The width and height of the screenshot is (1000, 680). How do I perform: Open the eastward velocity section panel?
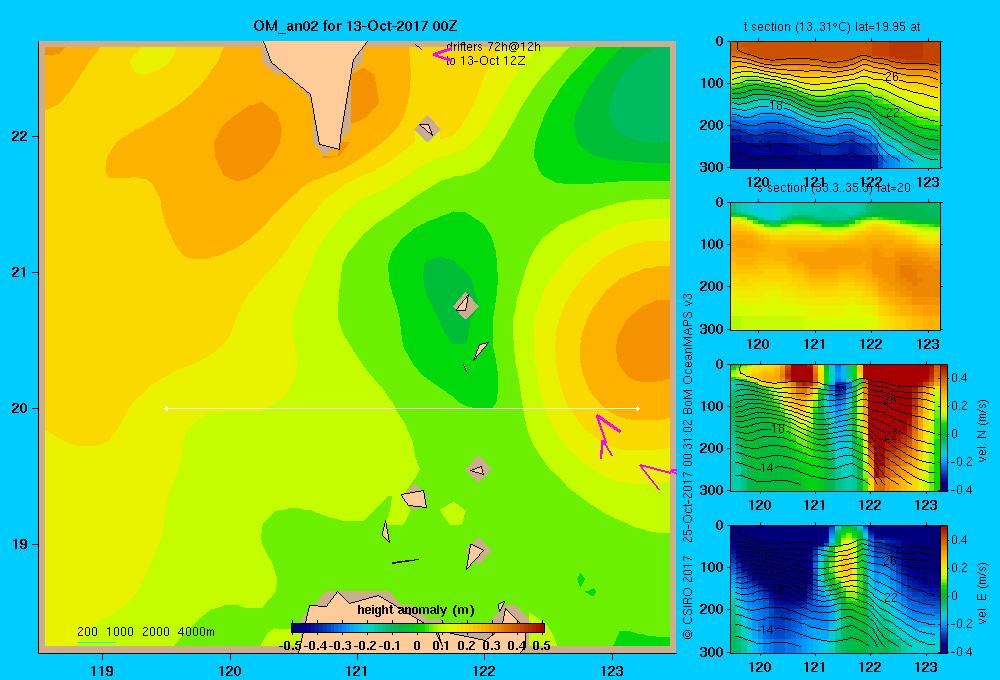point(835,589)
